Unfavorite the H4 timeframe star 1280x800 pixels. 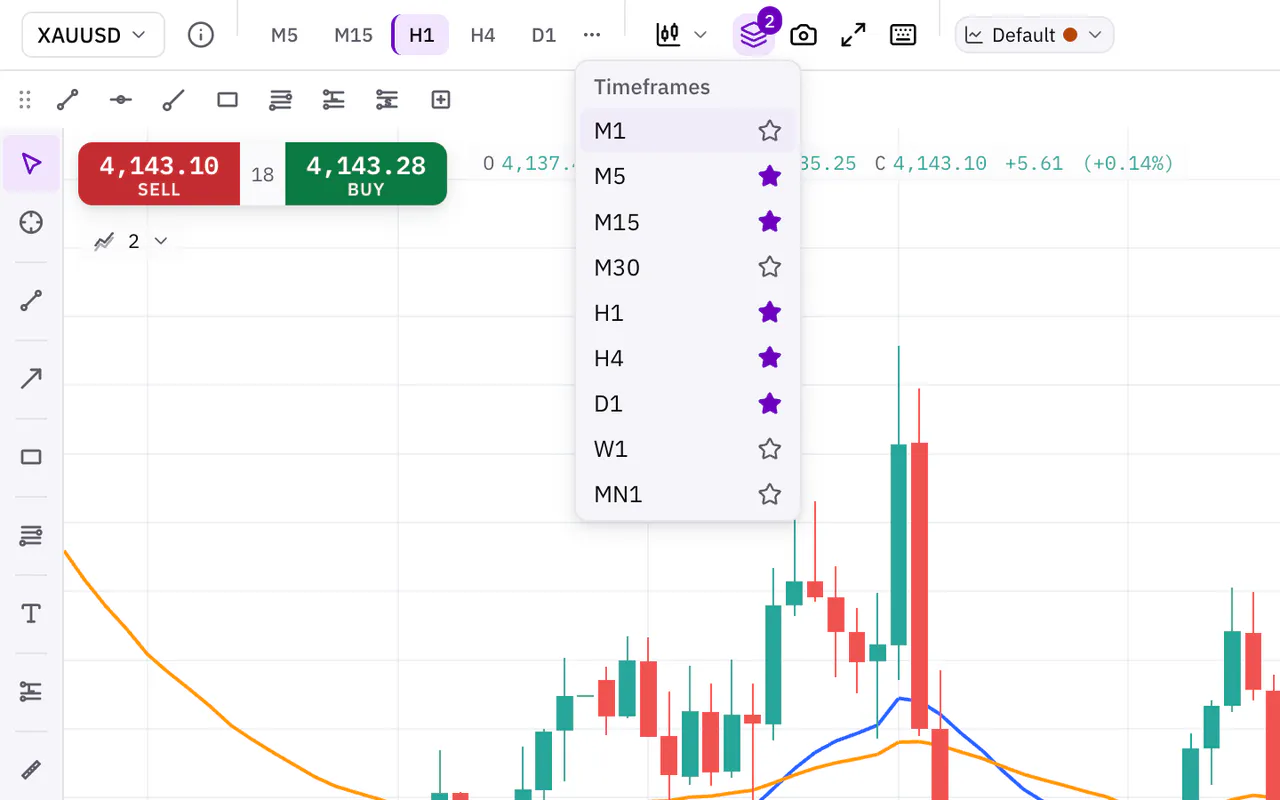click(x=769, y=358)
